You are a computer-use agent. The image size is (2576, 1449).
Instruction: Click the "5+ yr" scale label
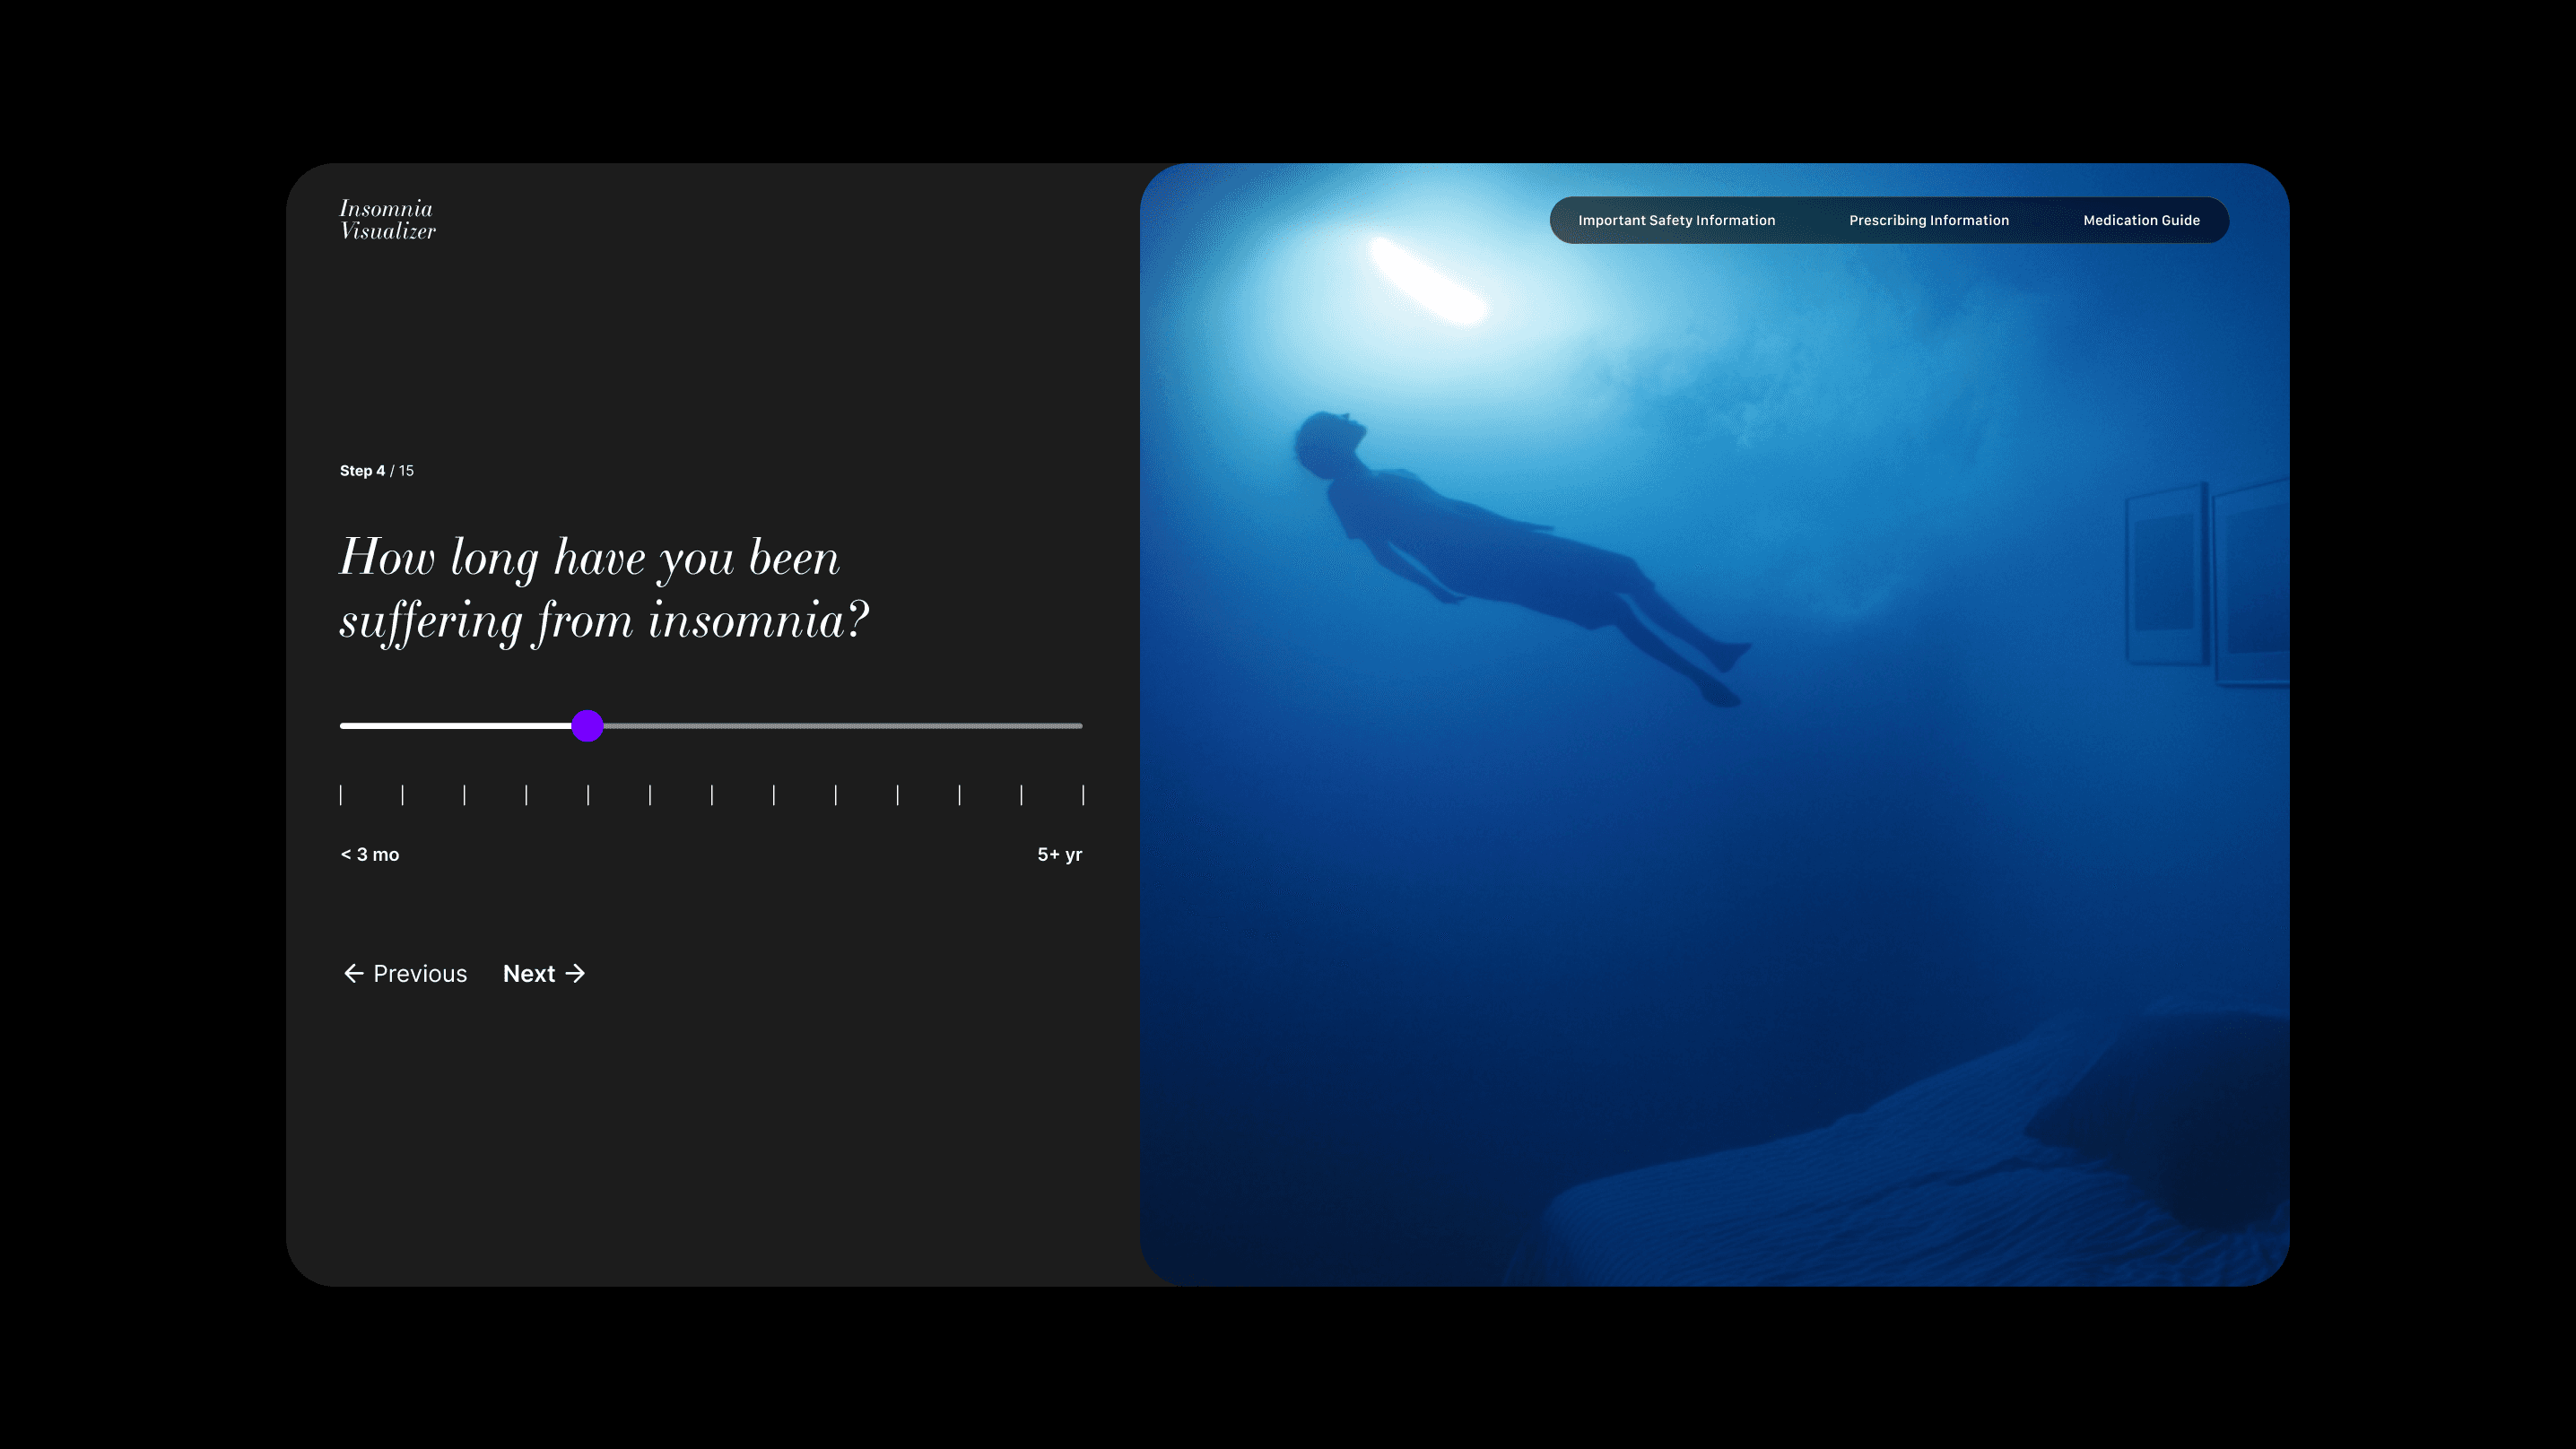[1059, 854]
